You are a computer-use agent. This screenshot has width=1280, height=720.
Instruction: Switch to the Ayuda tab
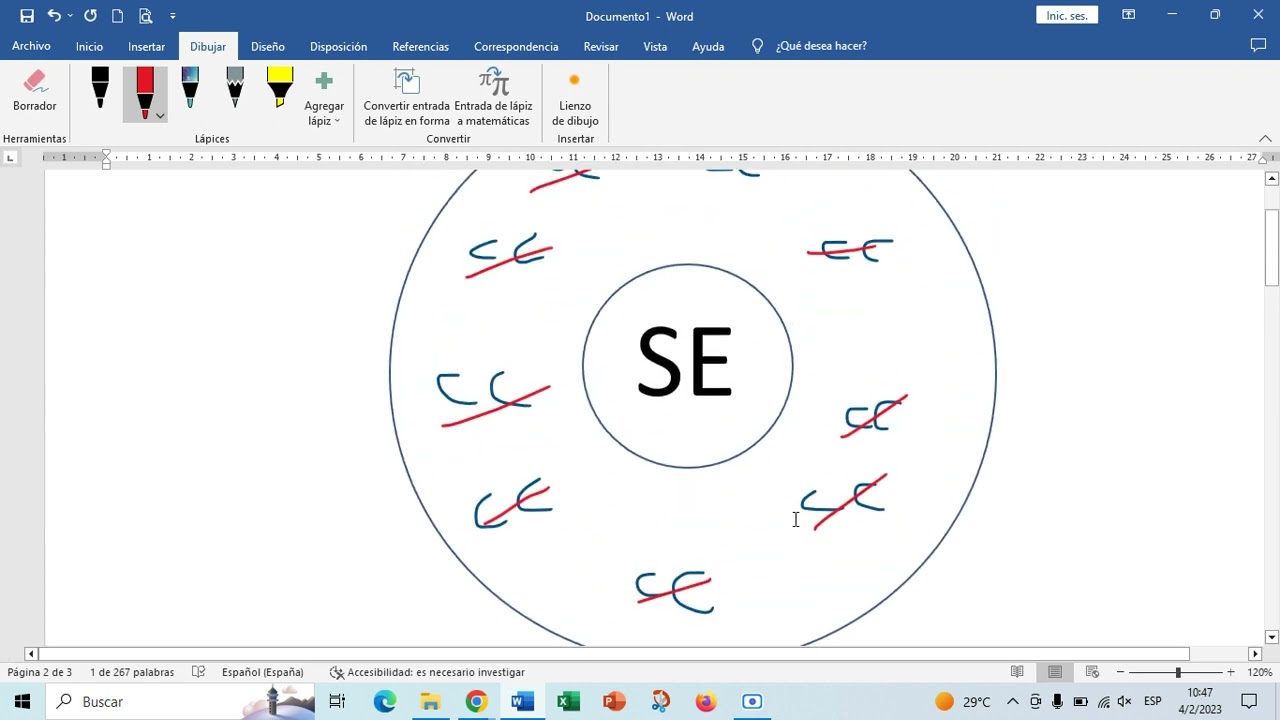pyautogui.click(x=708, y=46)
